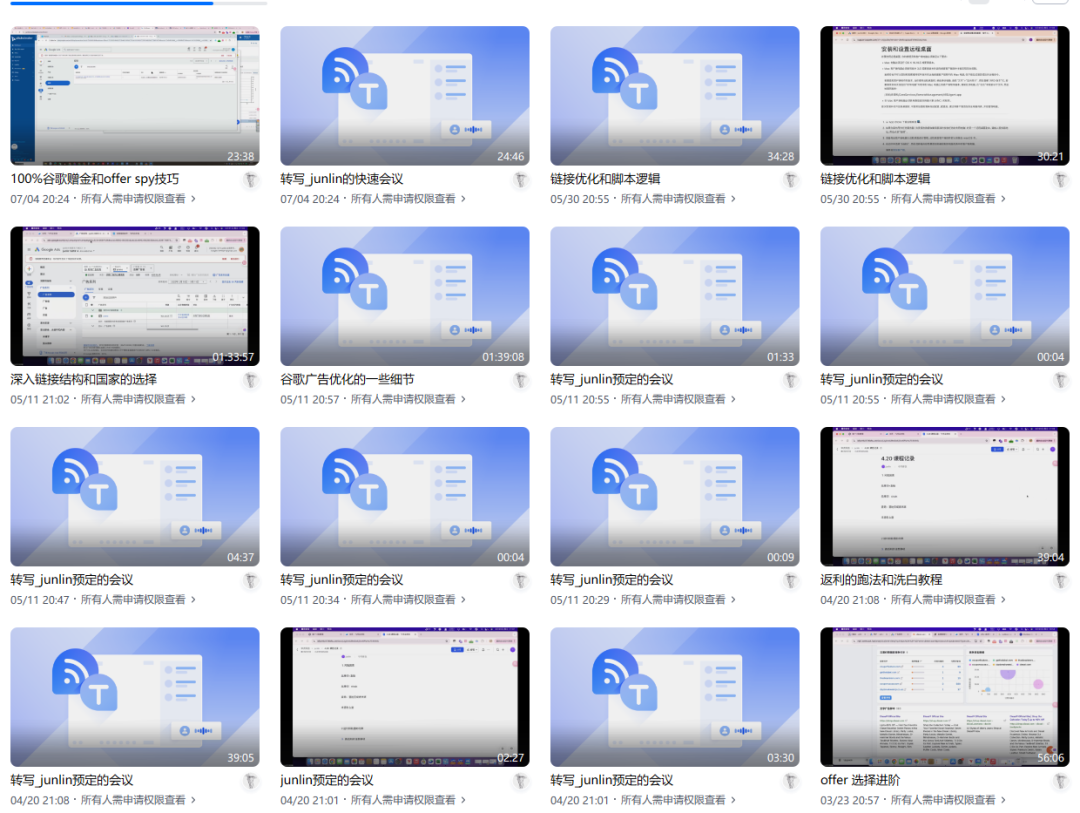The image size is (1080, 813).
Task: Click owner avatar on the 05/11 20:34 meeting card
Action: tap(521, 582)
